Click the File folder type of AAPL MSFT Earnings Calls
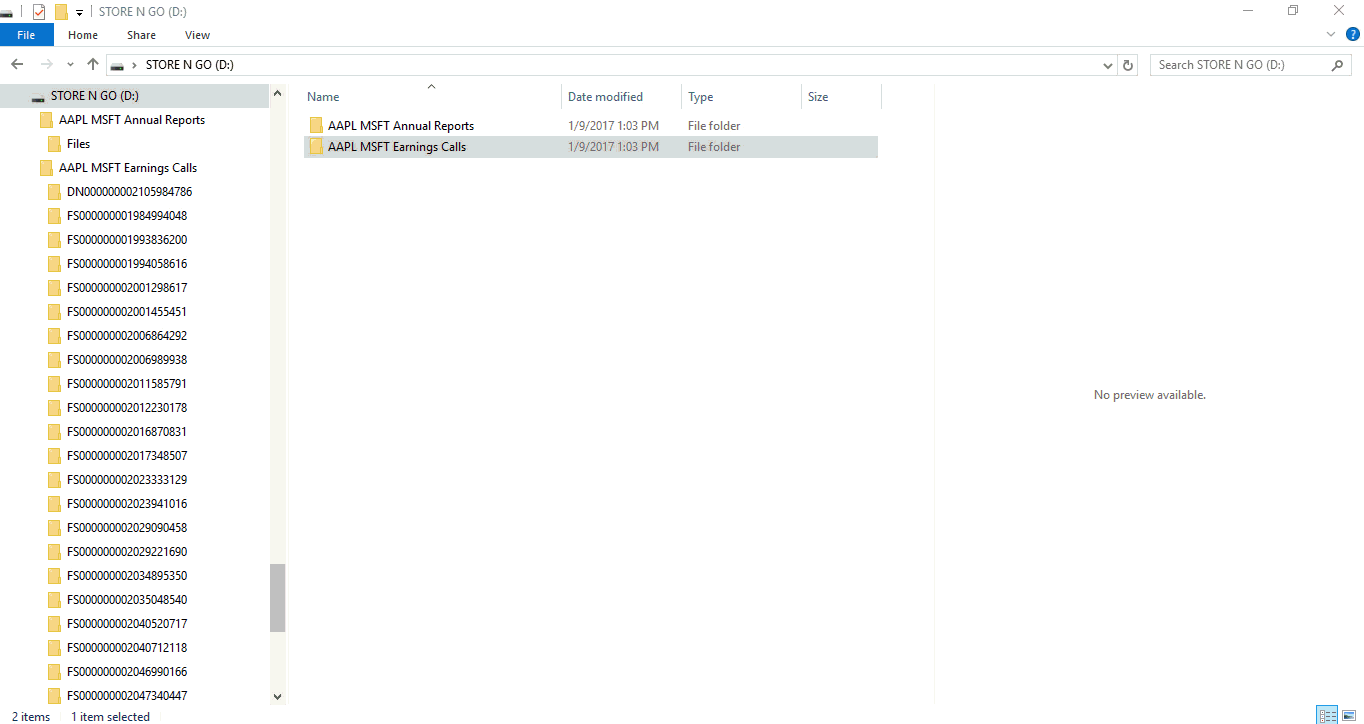Viewport: 1364px width, 724px height. 714,147
